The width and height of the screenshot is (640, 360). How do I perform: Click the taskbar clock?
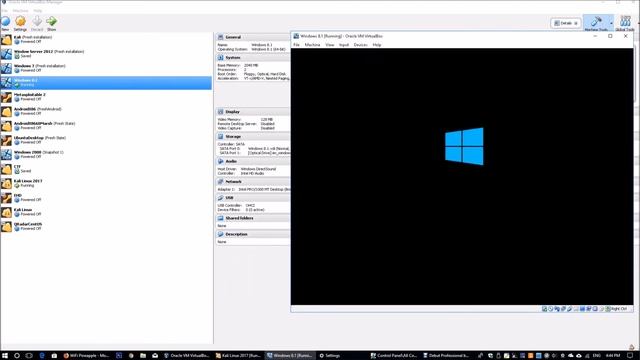[613, 356]
